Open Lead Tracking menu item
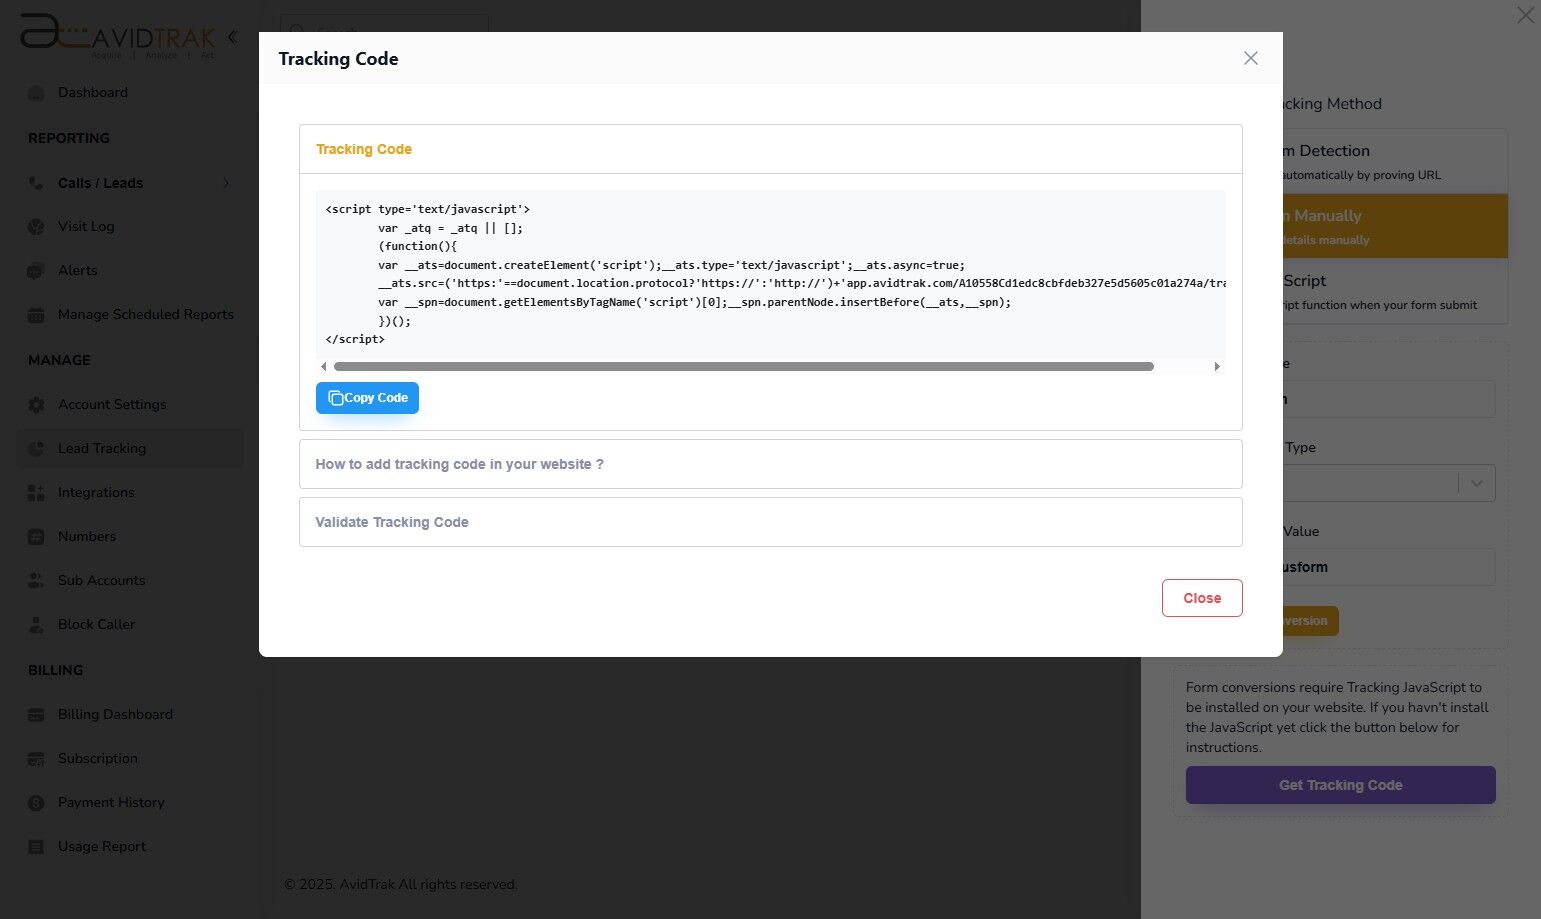Viewport: 1541px width, 919px height. coord(130,449)
